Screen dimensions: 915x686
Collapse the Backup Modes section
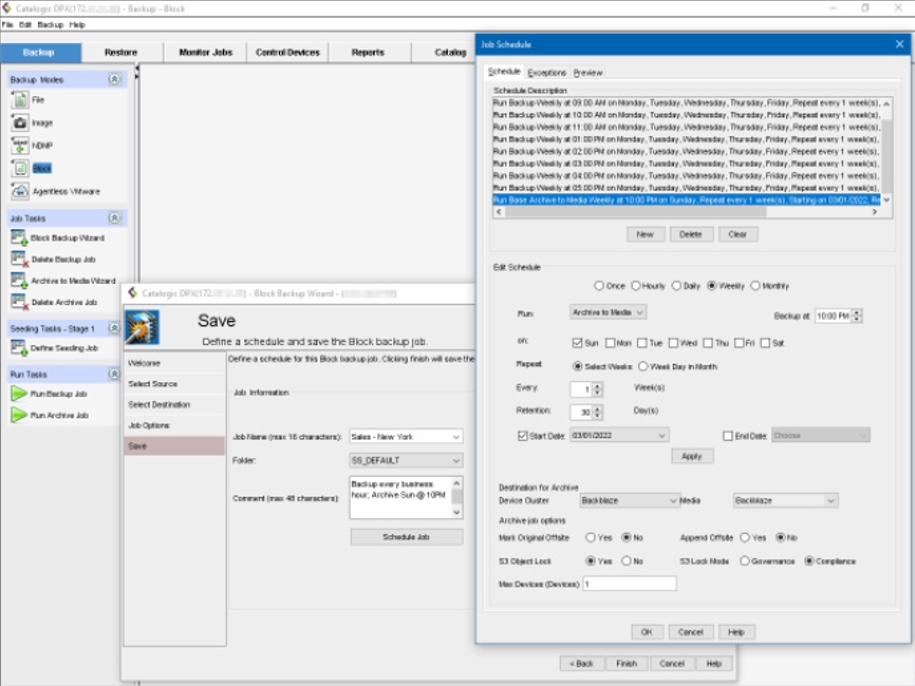click(114, 79)
